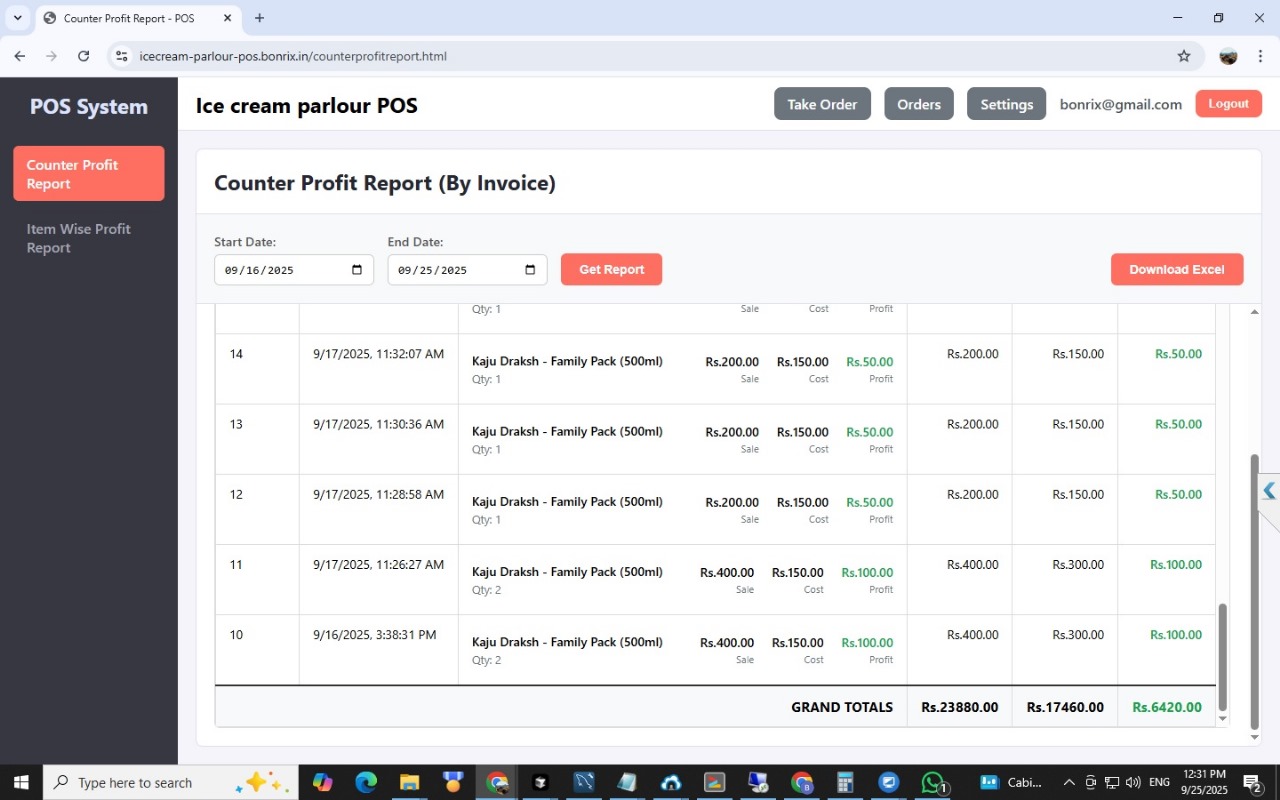Click the Get Report button
1280x800 pixels.
tap(611, 269)
